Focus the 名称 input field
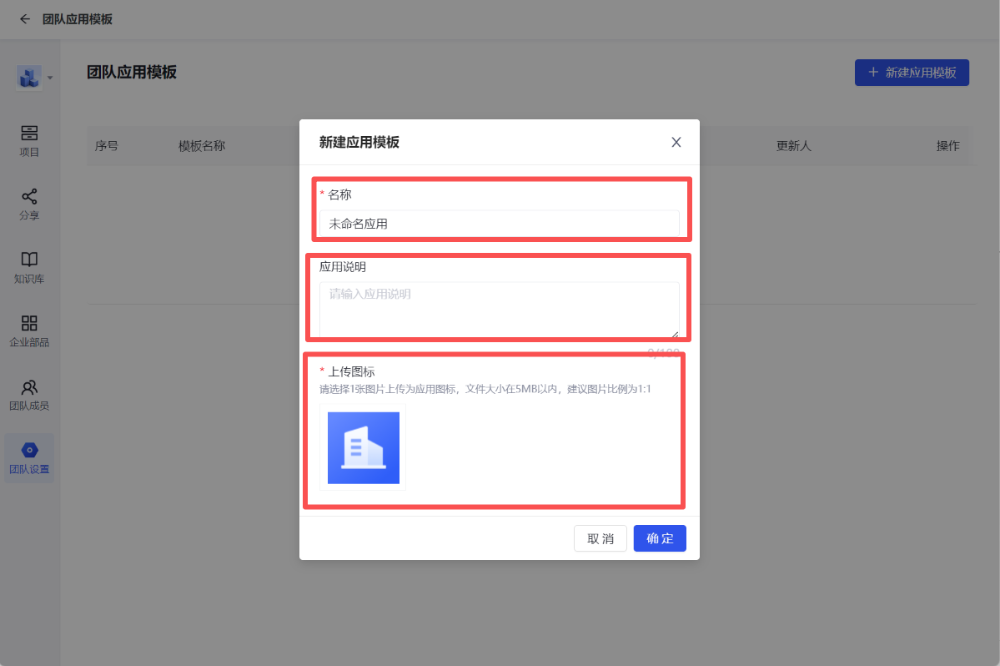Viewport: 1000px width, 666px height. point(499,224)
